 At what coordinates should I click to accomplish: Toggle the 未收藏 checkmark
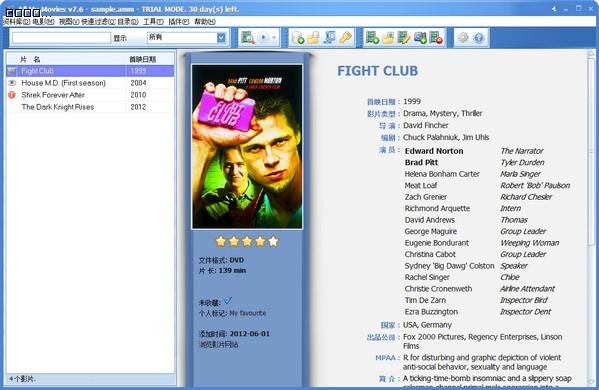228,301
